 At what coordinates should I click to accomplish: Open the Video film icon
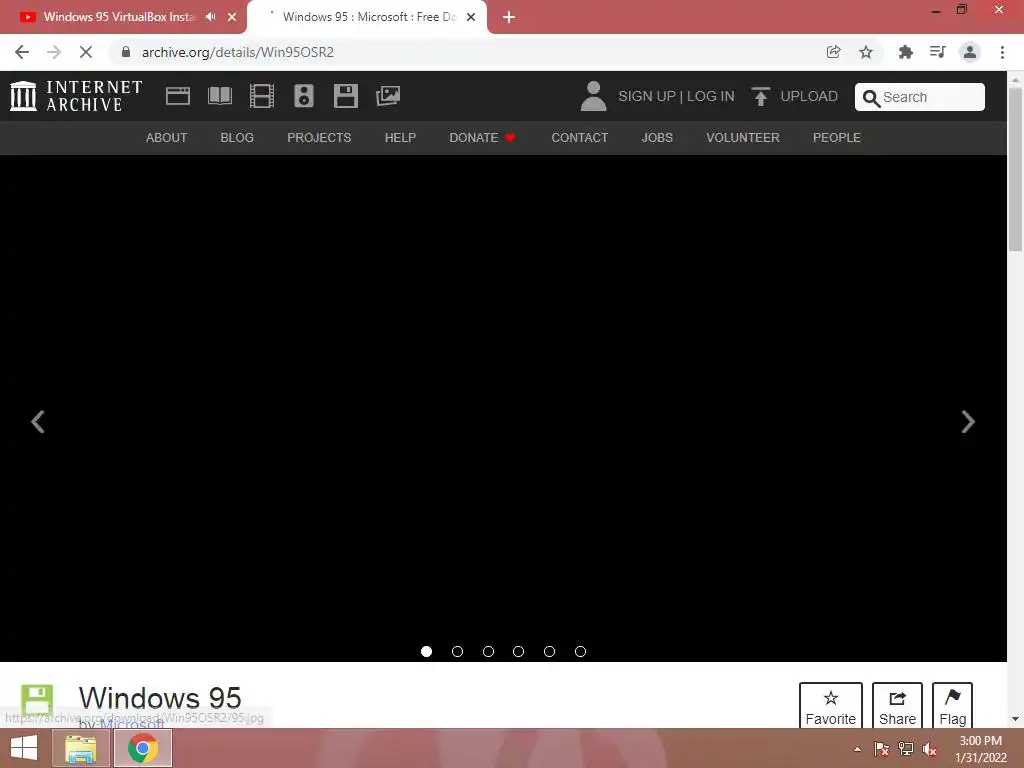coord(261,96)
